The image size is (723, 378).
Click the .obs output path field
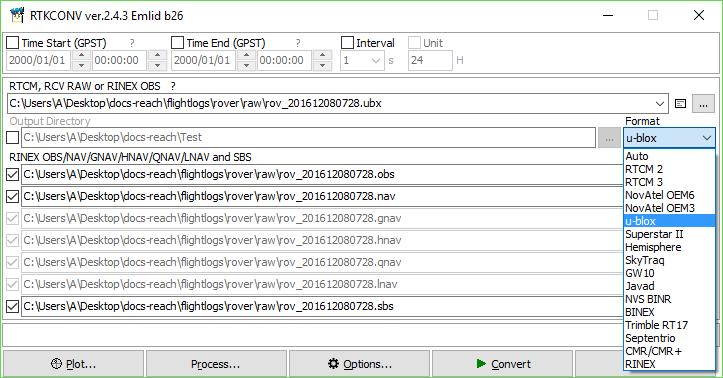tap(322, 174)
